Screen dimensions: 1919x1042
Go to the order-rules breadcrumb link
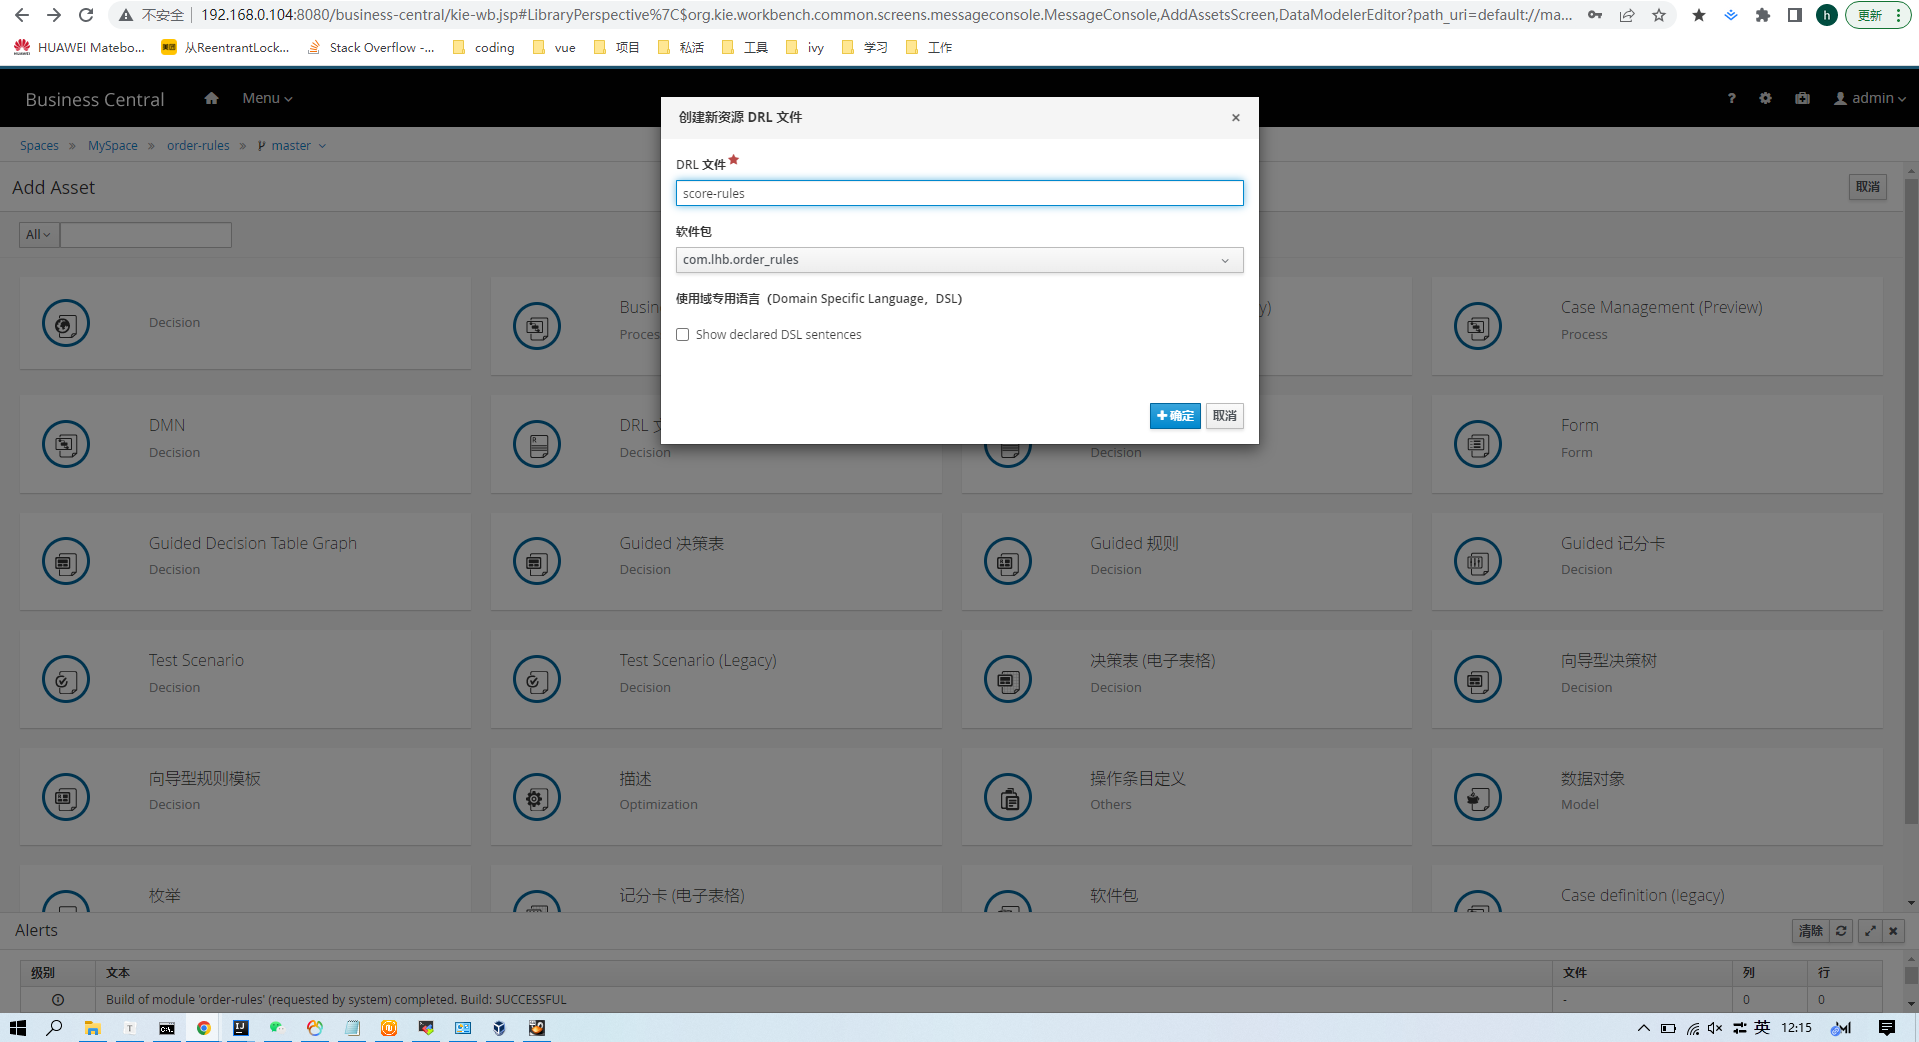[198, 146]
